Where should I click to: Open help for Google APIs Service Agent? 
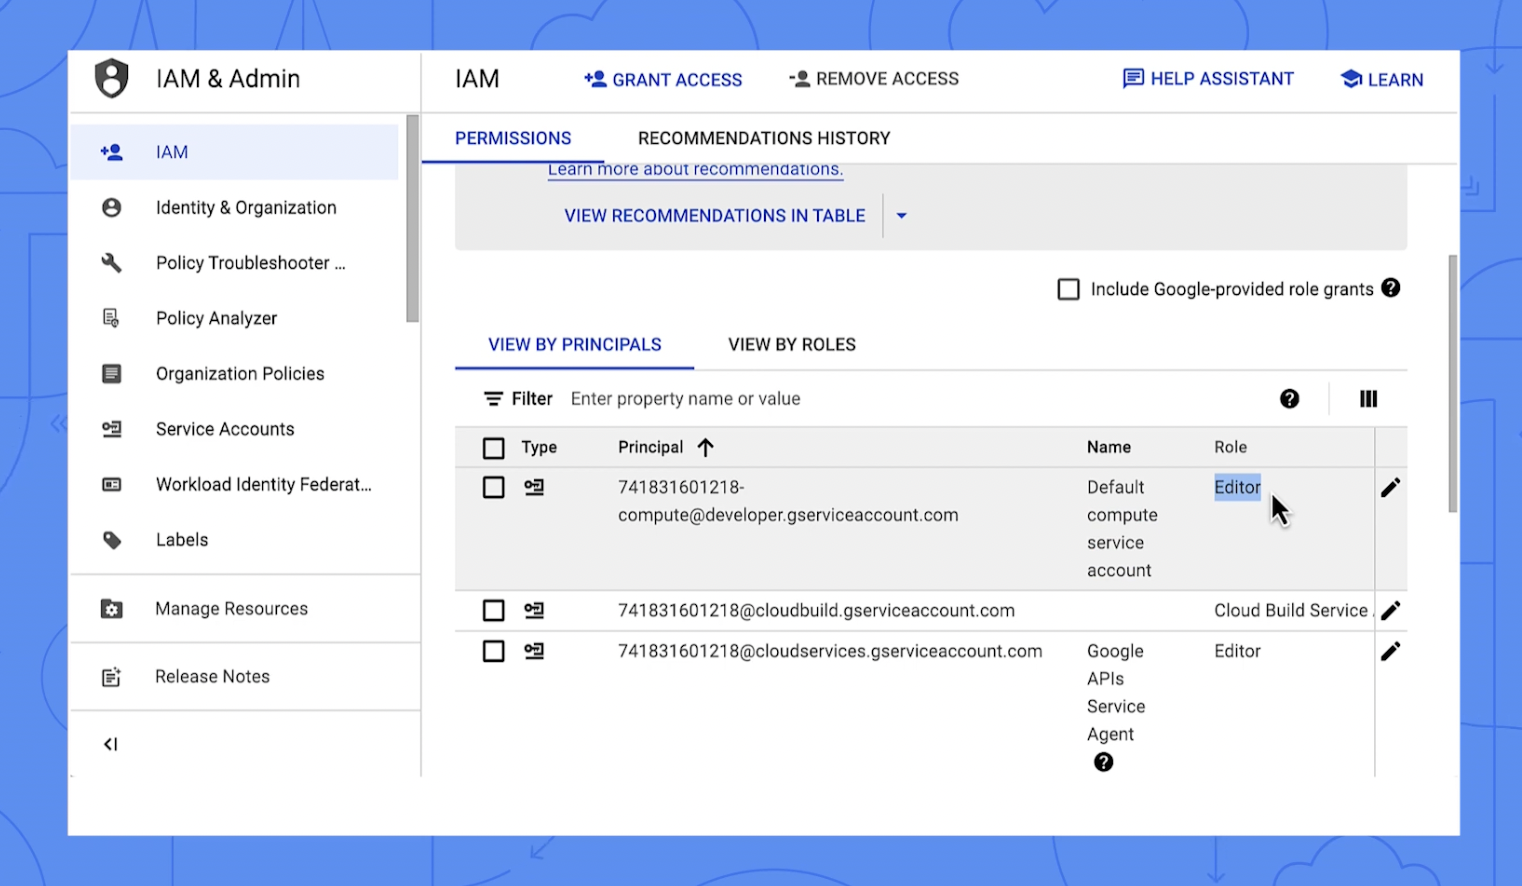(x=1104, y=762)
